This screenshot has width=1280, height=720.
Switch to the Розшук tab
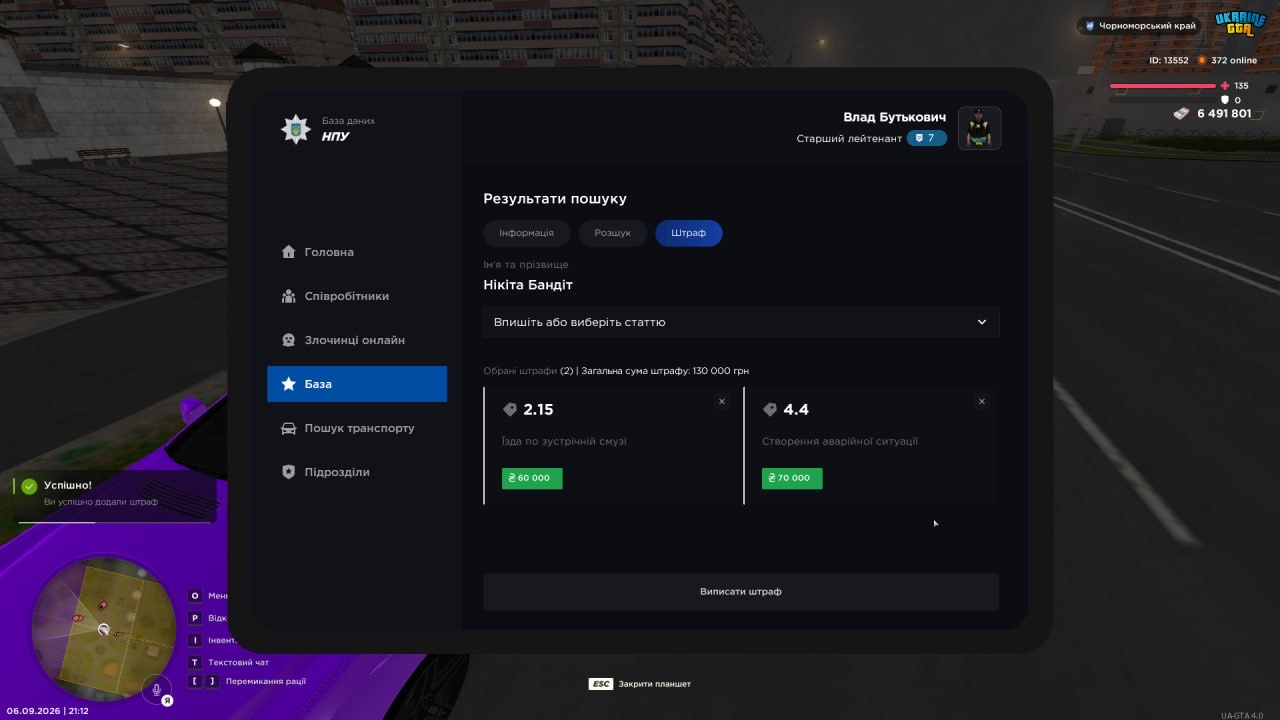pyautogui.click(x=613, y=233)
